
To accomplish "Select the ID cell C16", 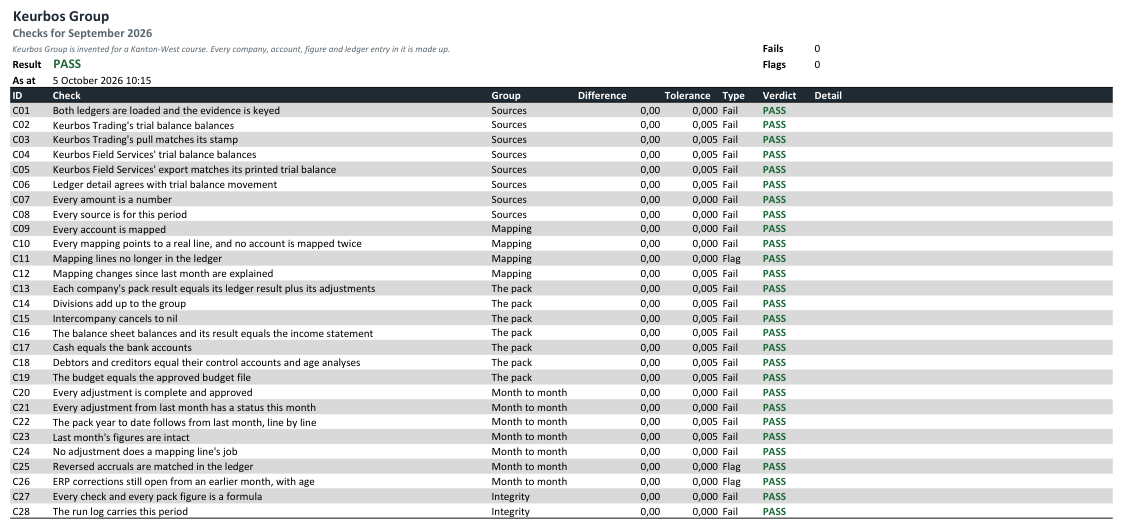I will click(21, 333).
